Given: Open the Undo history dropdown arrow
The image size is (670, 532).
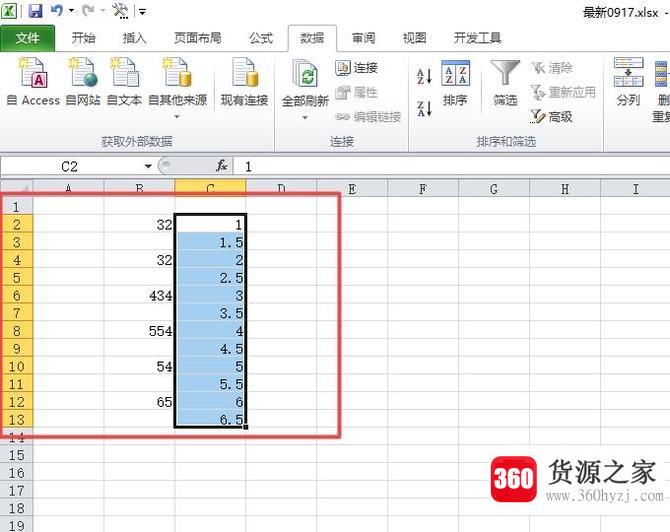Looking at the screenshot, I should pos(71,10).
